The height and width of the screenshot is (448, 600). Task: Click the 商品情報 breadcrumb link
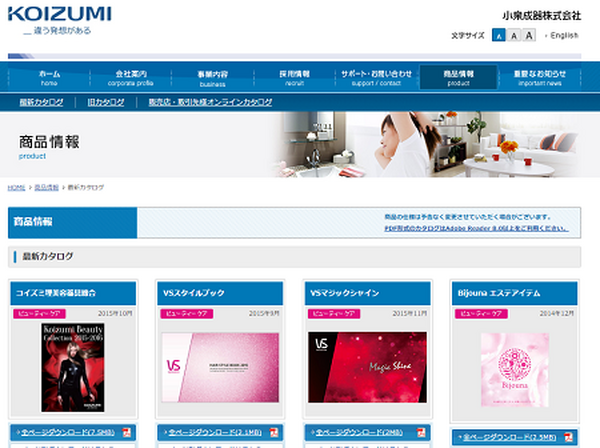[x=46, y=187]
